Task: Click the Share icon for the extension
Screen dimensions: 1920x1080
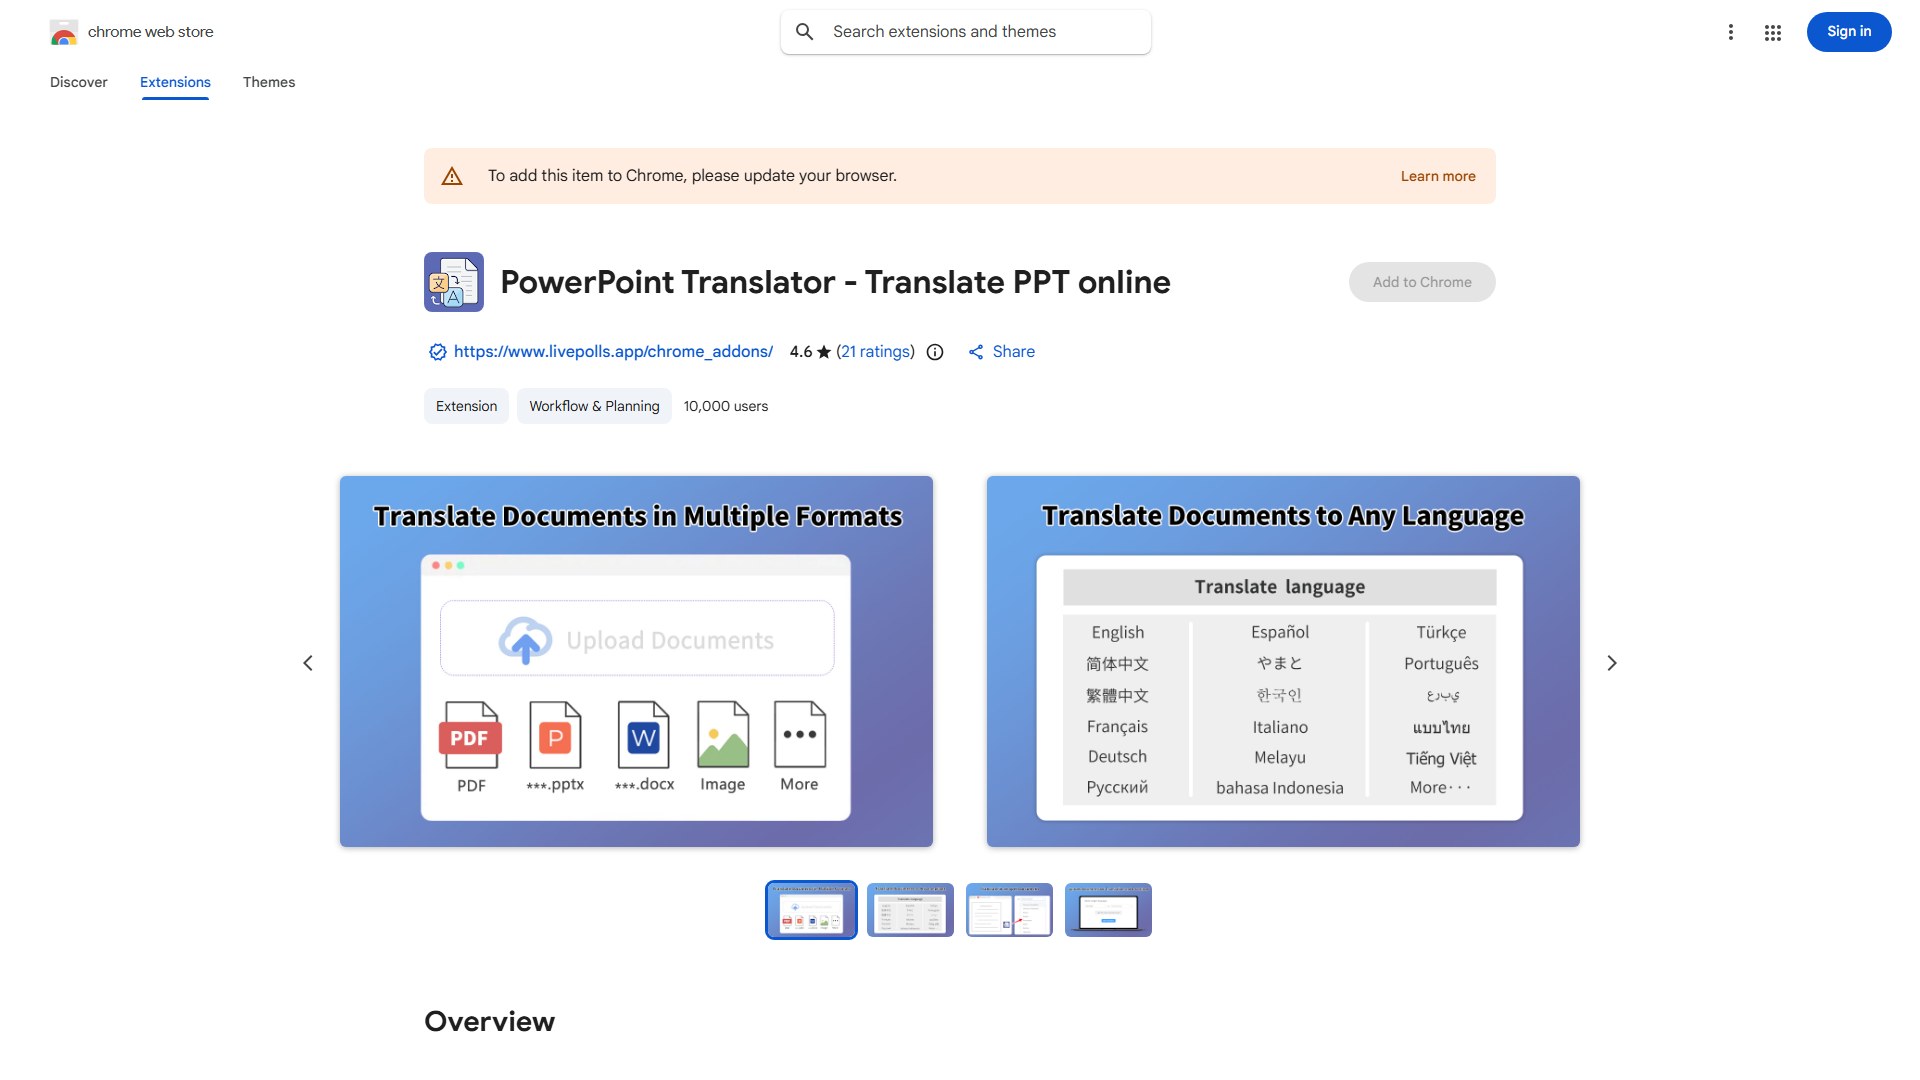Action: [x=977, y=351]
